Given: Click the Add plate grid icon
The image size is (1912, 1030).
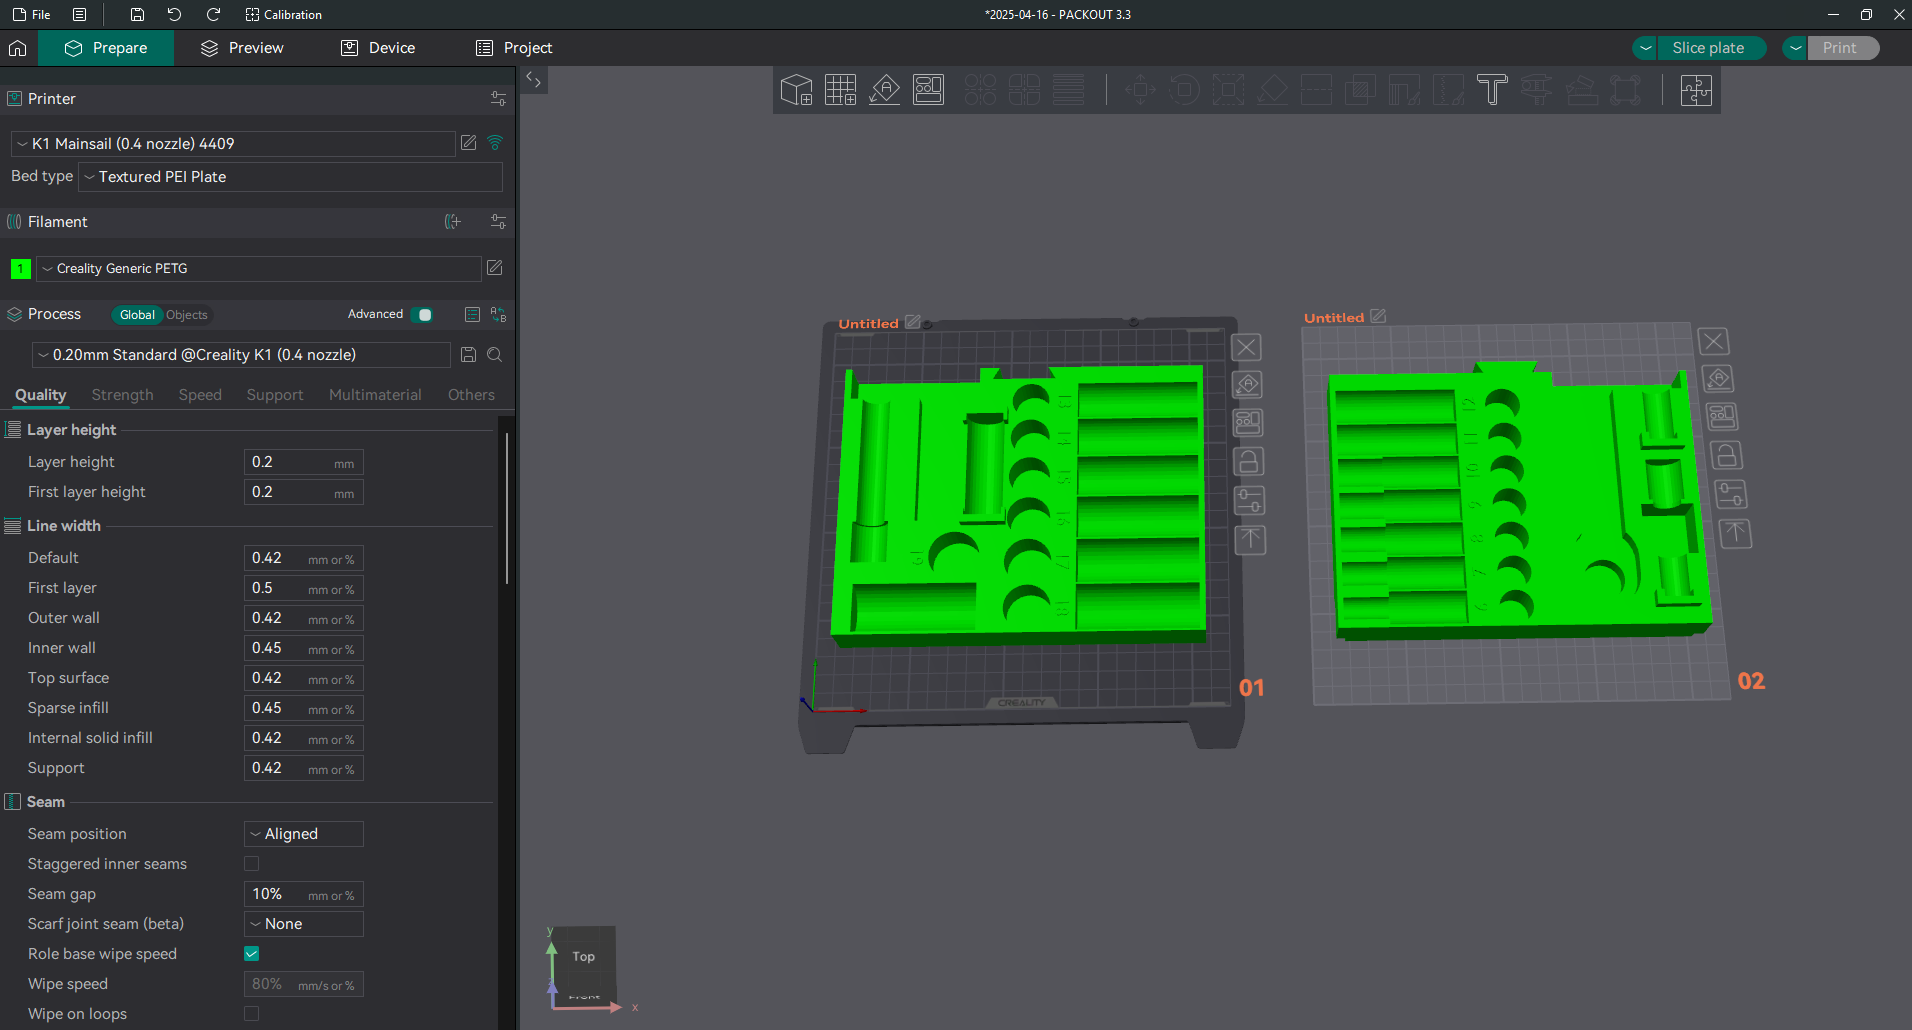Looking at the screenshot, I should (840, 90).
